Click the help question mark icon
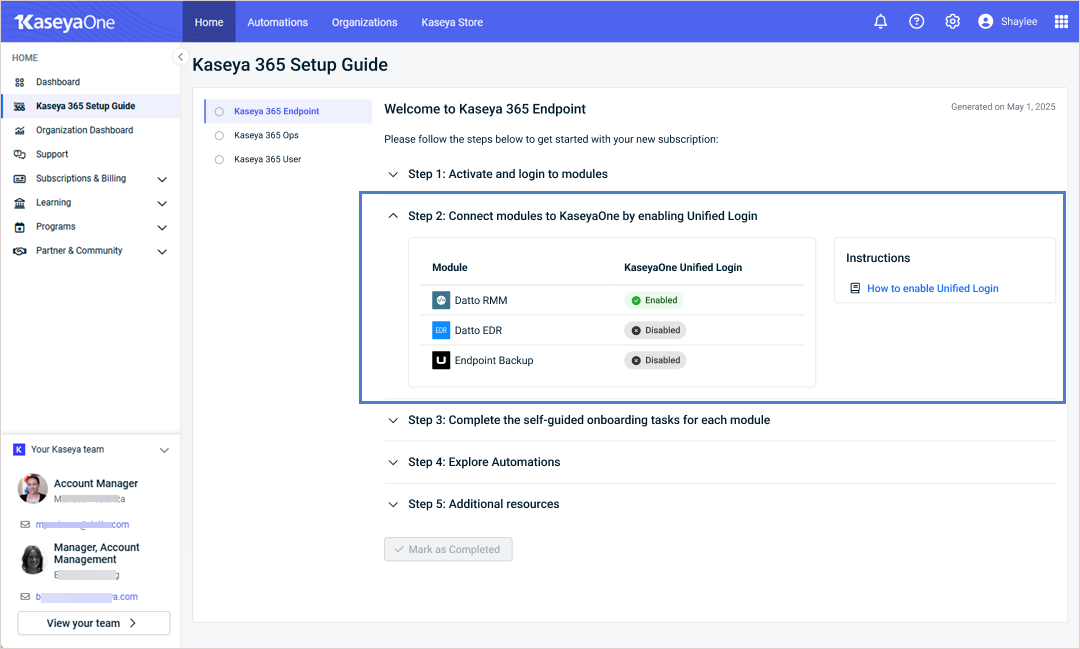 click(916, 22)
